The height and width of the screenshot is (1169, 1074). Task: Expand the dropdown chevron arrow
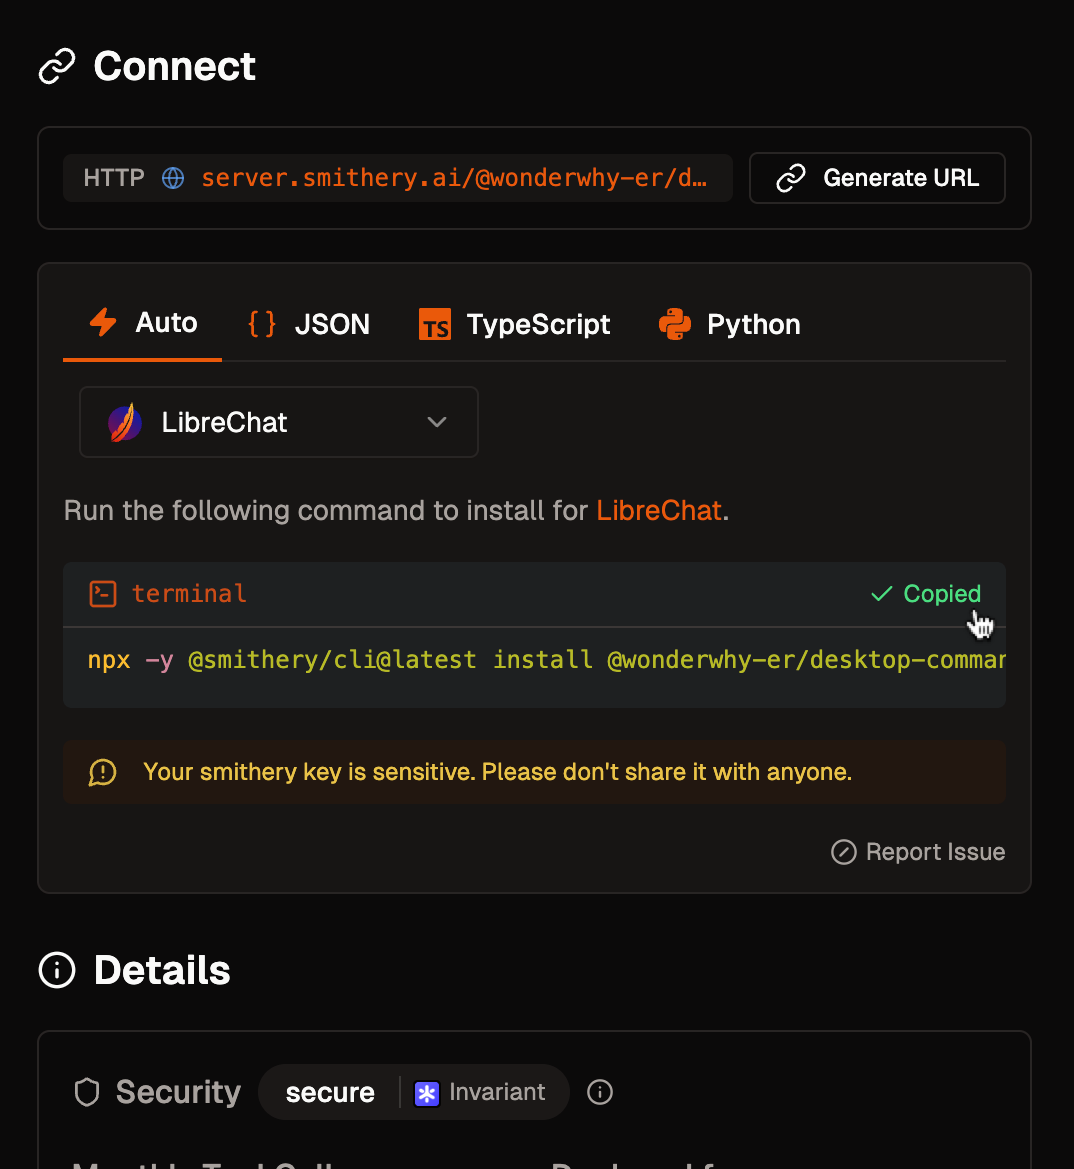[437, 423]
